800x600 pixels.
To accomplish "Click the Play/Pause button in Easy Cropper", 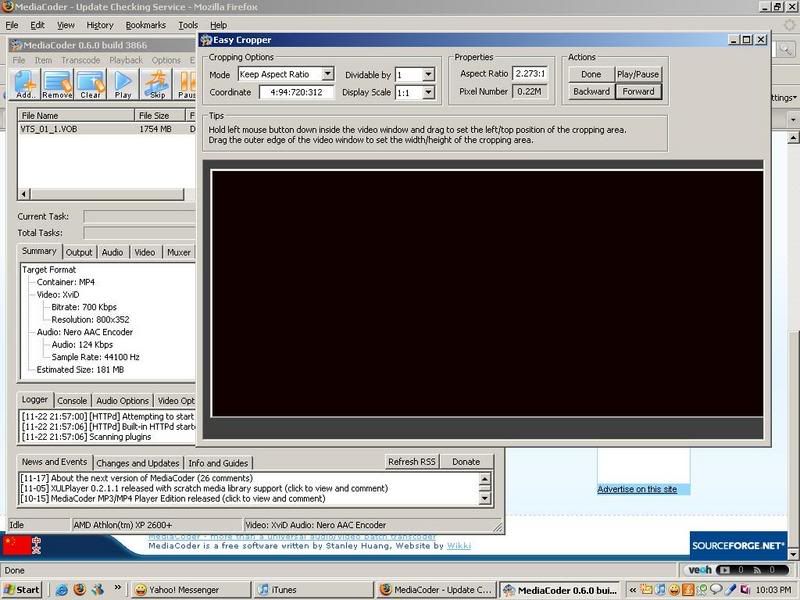I will [638, 74].
